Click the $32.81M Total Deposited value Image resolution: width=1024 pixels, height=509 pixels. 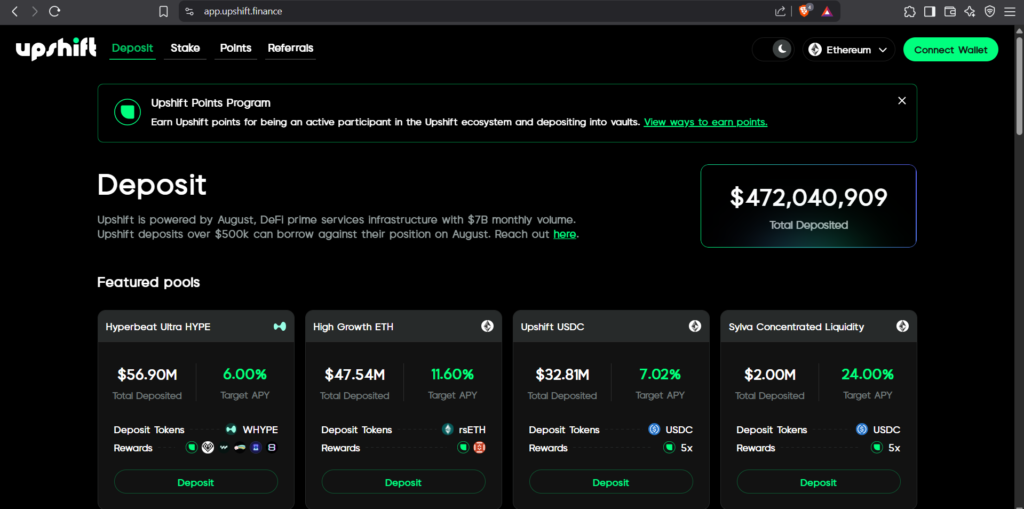pos(562,374)
